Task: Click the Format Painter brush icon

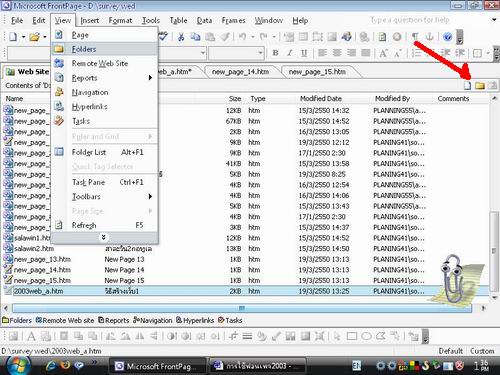Action: click(224, 37)
